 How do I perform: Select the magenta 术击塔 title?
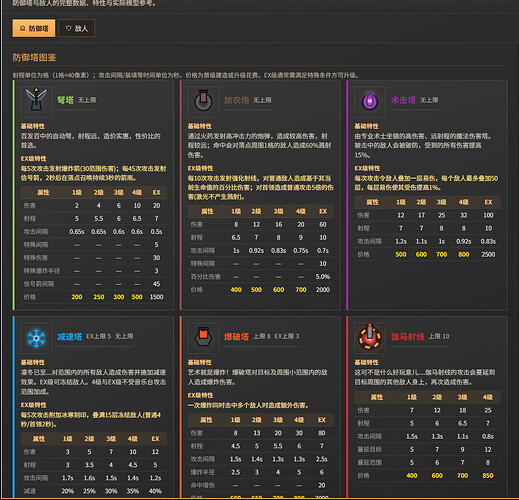[403, 100]
